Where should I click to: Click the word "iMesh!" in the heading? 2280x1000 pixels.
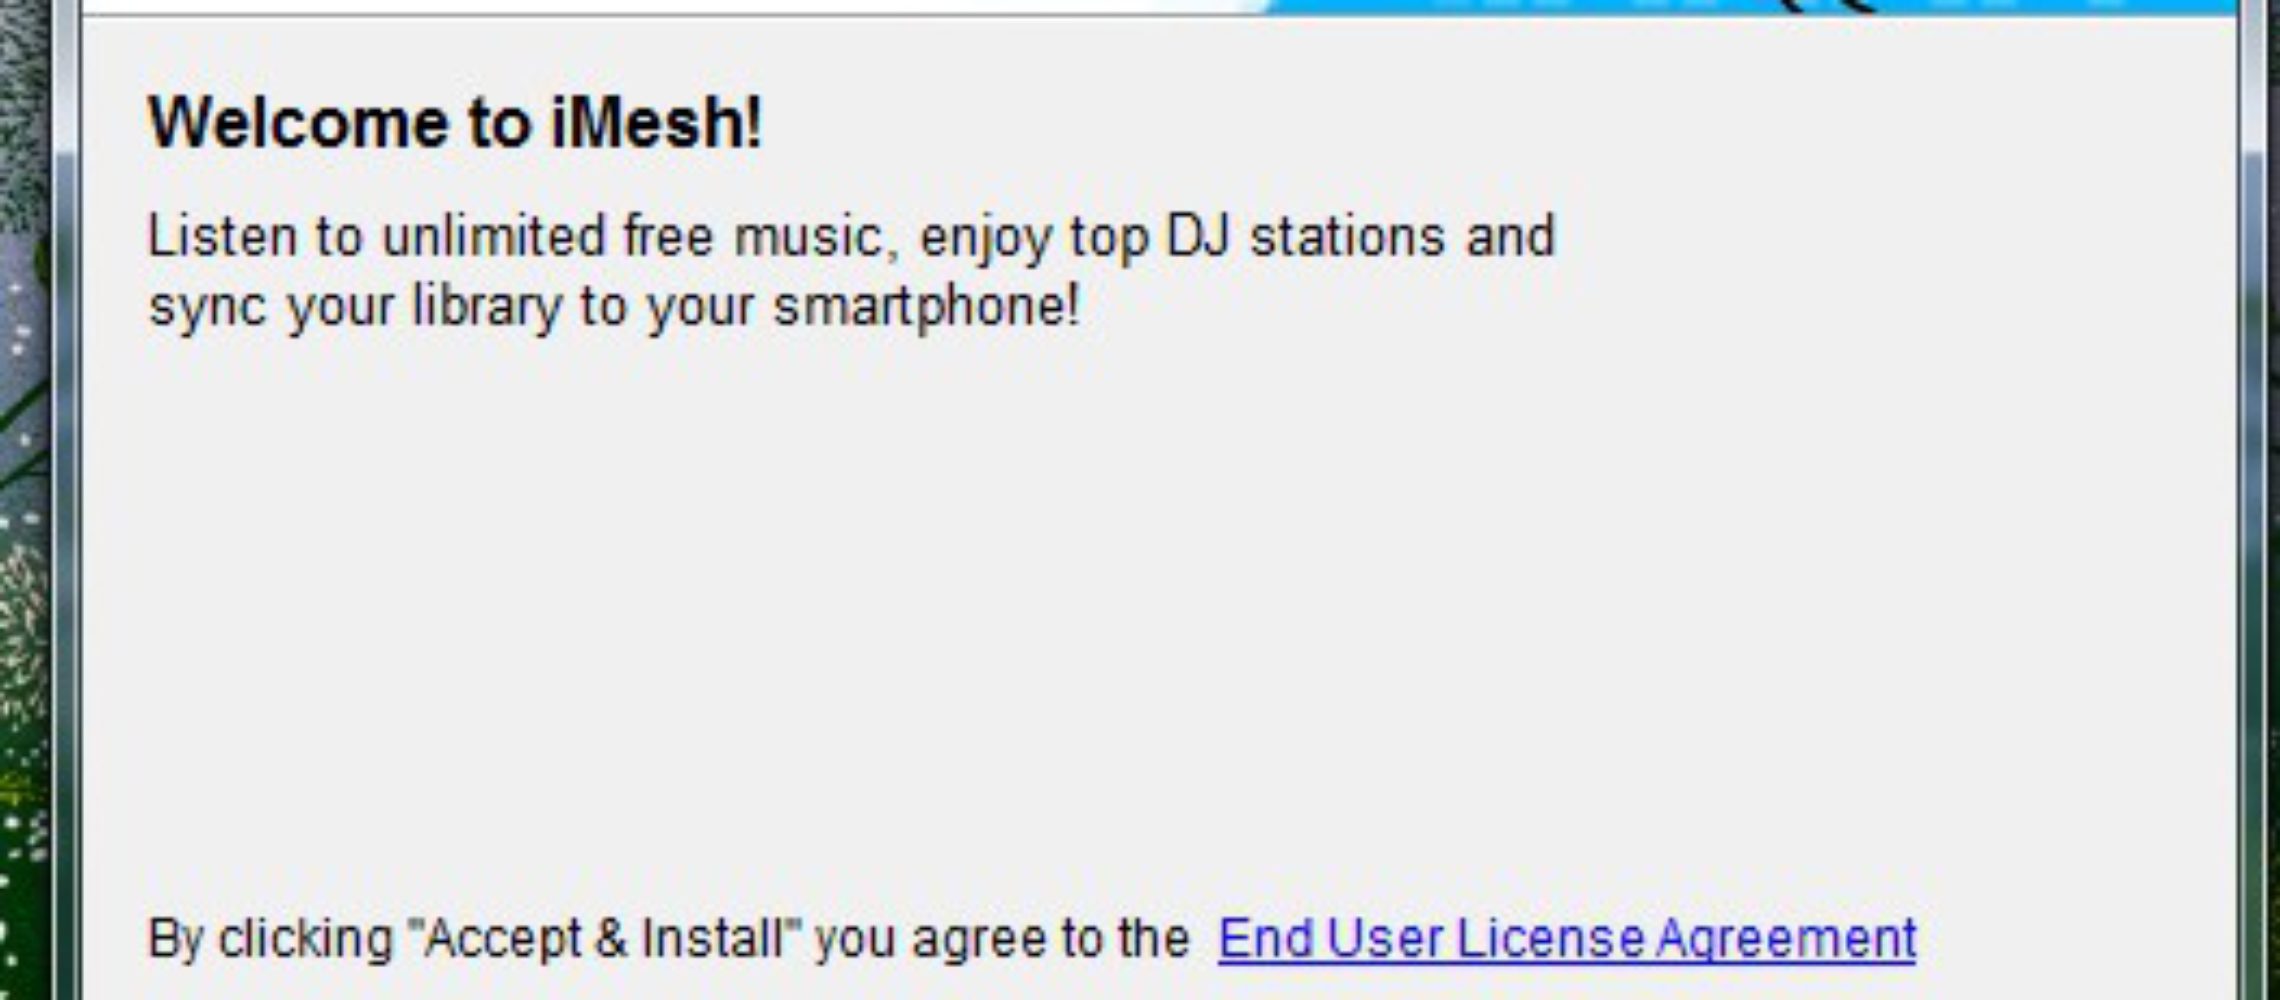tap(657, 122)
